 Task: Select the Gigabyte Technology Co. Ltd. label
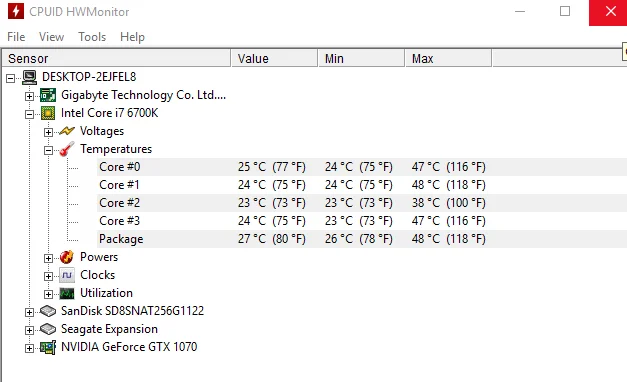[x=143, y=95]
